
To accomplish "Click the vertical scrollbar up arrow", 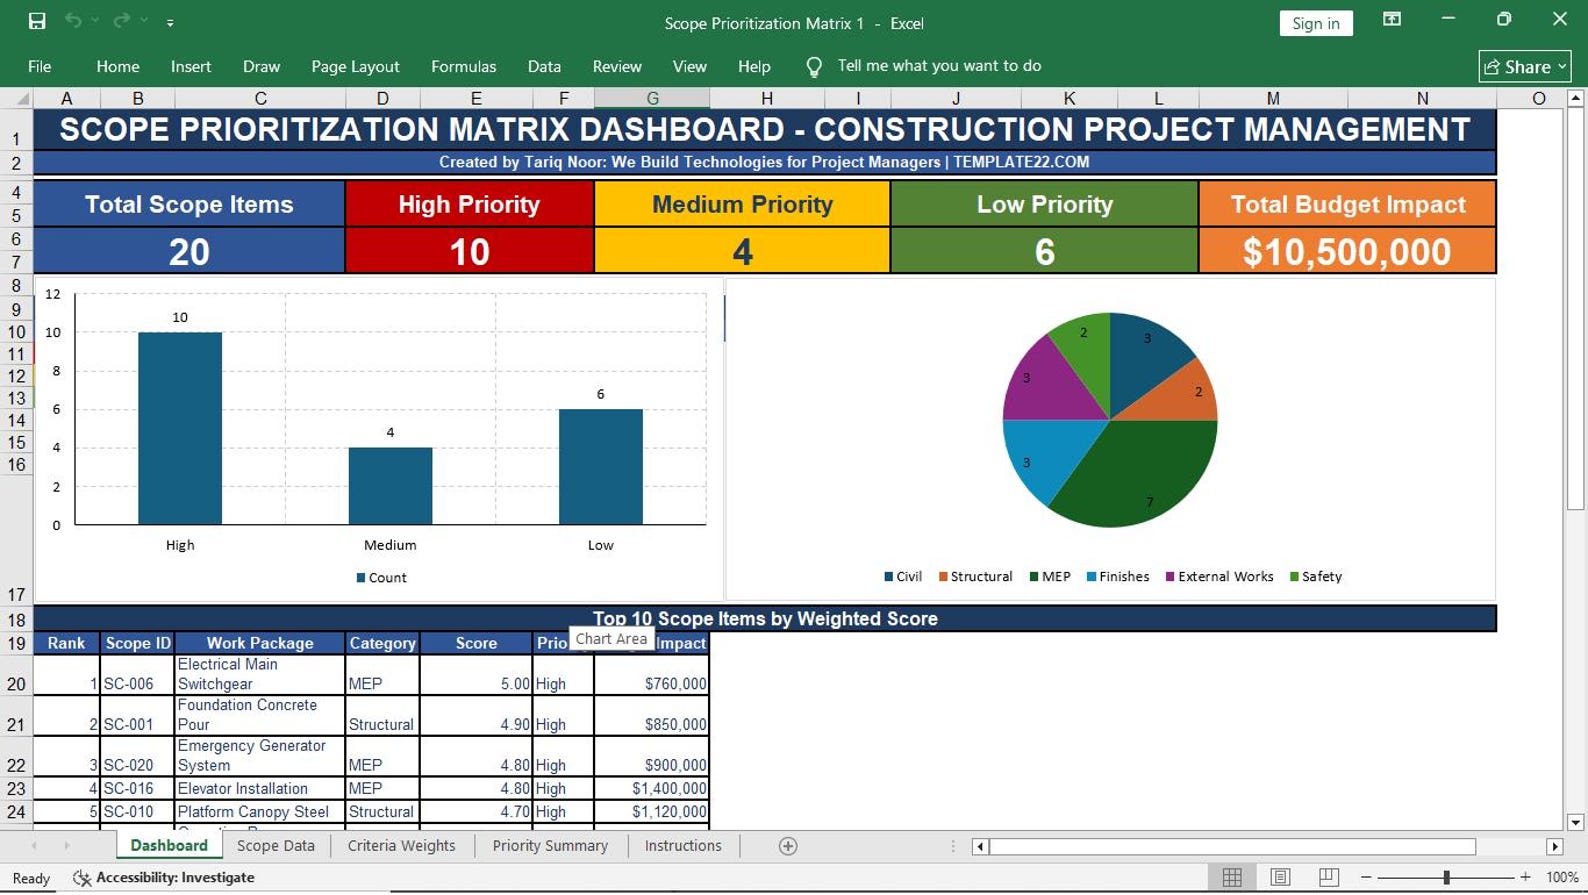I will tap(1575, 98).
